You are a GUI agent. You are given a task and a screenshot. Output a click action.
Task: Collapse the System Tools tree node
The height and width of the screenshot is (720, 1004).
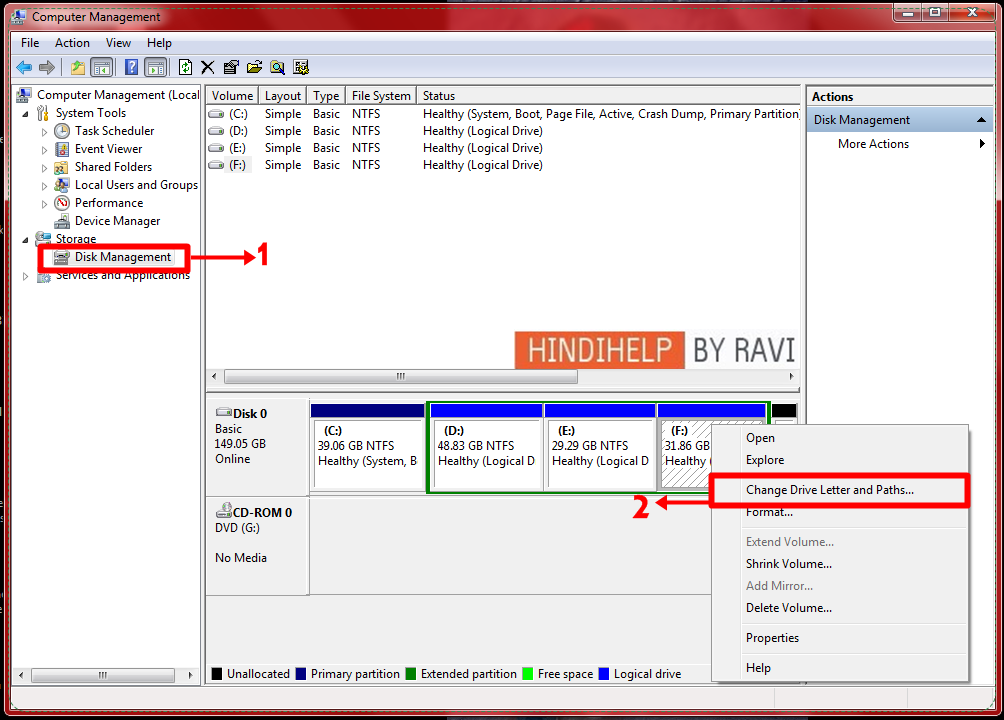[26, 114]
